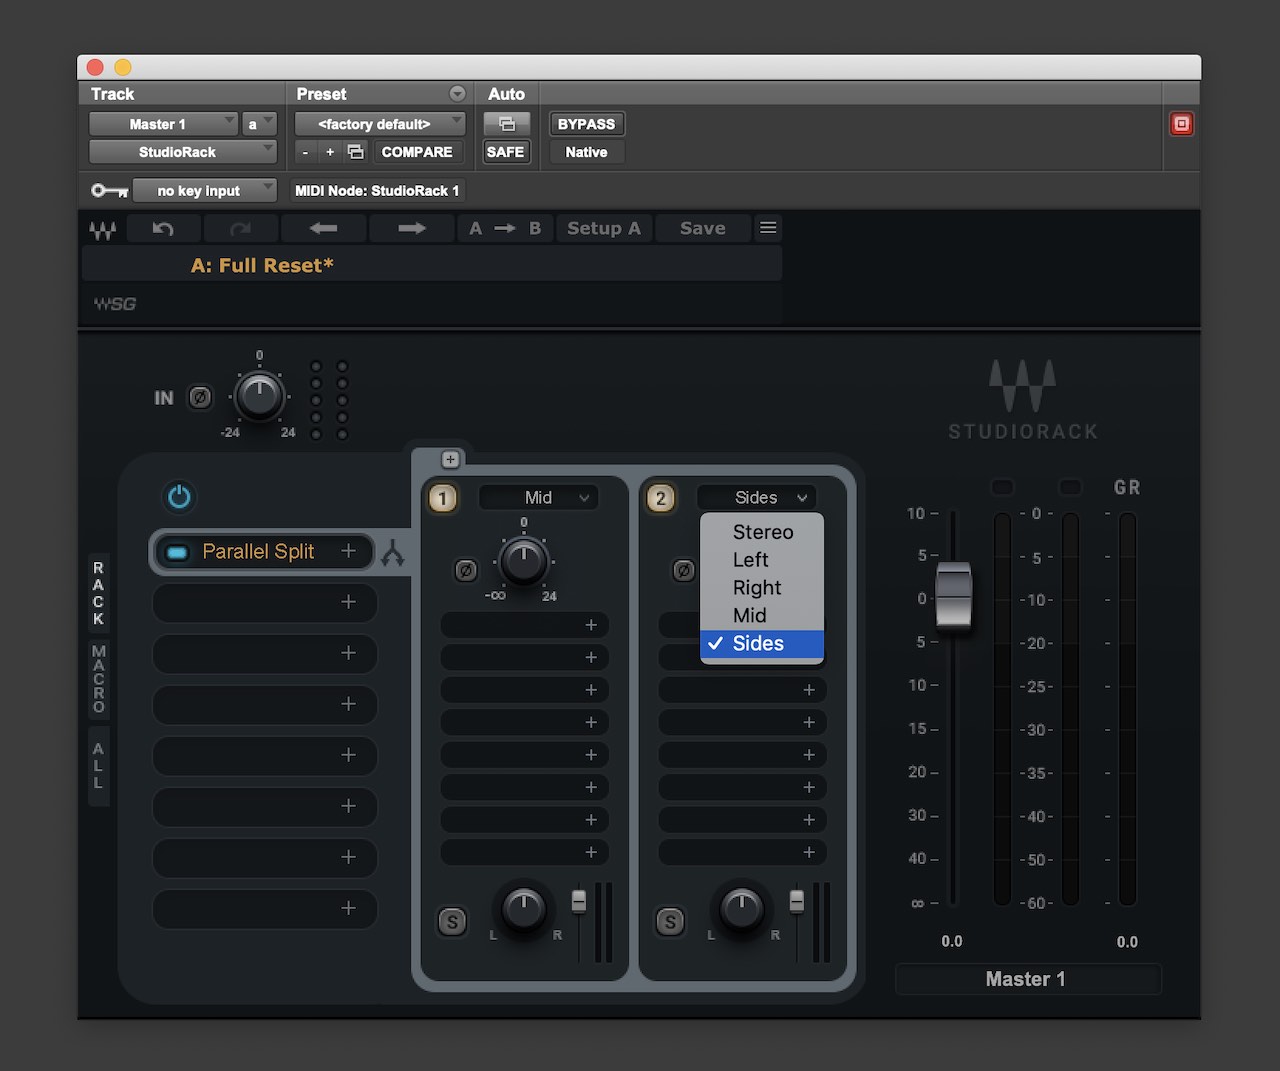Click the plus preset button

click(330, 152)
